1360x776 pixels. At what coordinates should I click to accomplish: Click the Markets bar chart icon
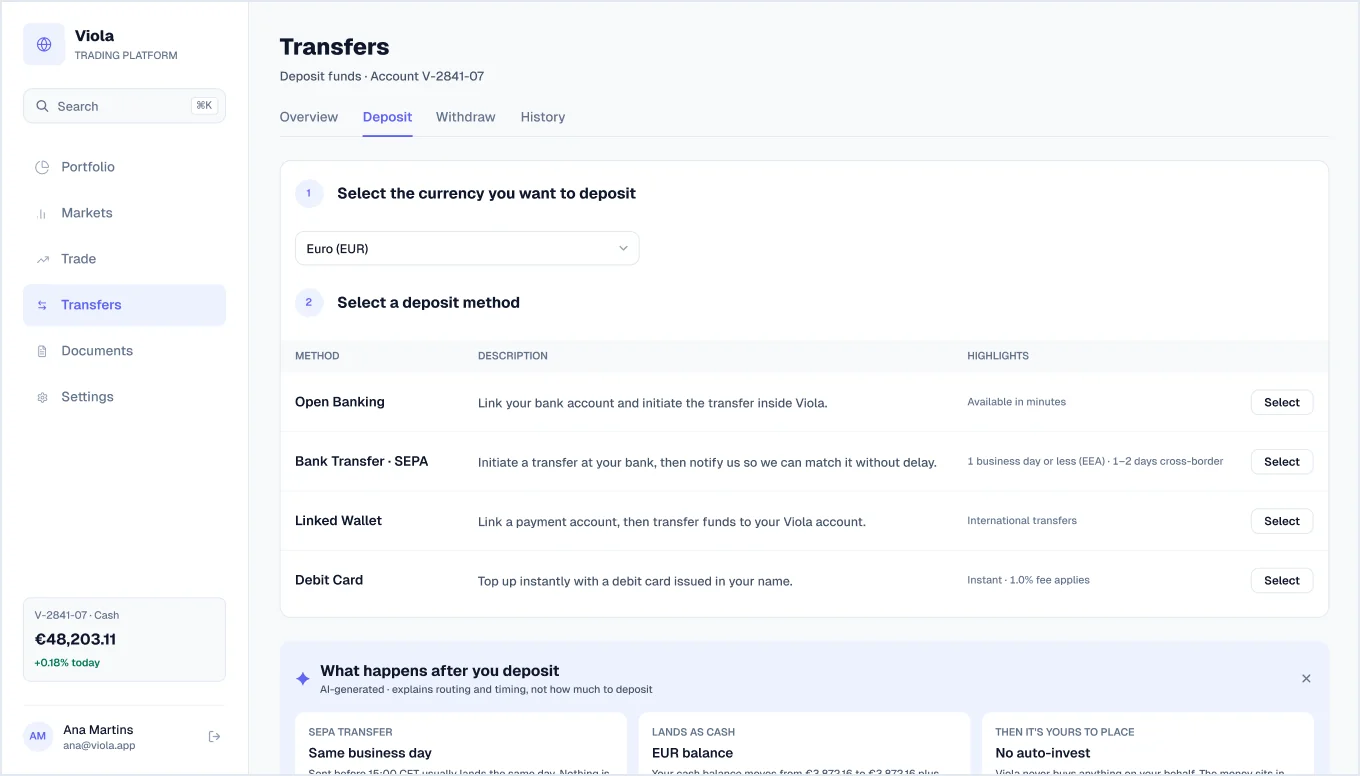pos(42,213)
